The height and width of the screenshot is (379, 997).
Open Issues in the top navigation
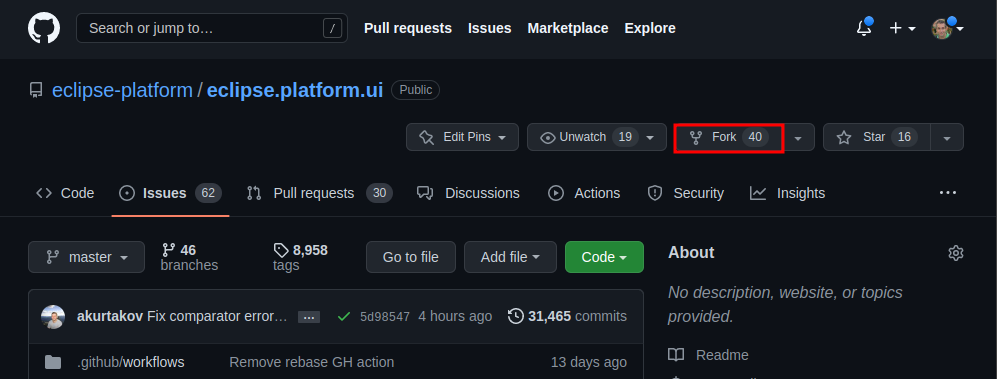(490, 28)
